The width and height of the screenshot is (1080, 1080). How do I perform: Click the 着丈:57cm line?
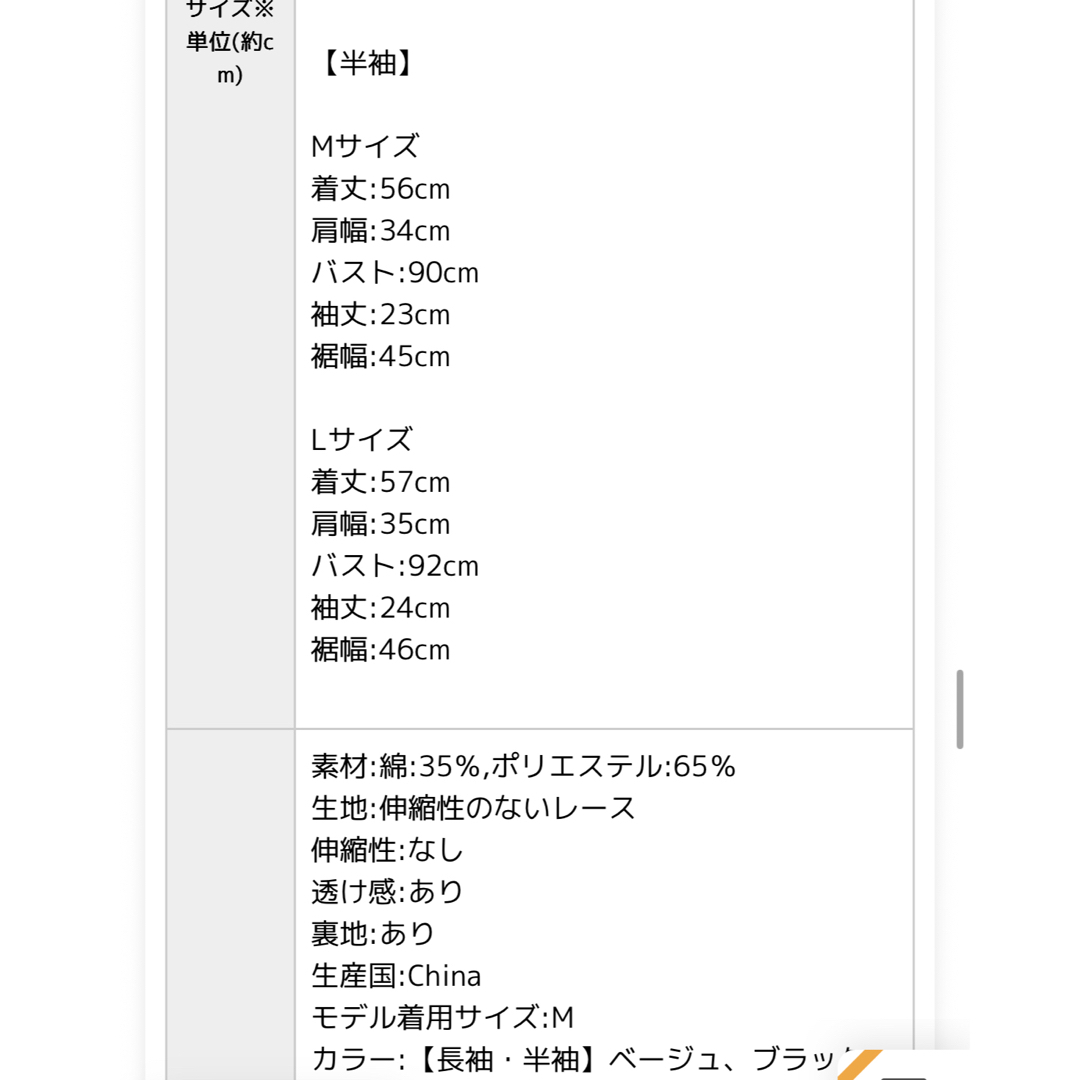(x=380, y=482)
